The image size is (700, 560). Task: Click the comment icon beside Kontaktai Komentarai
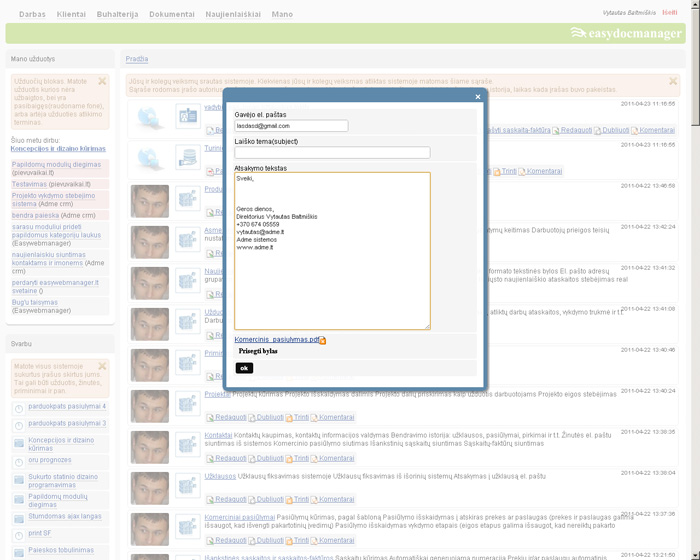314,459
